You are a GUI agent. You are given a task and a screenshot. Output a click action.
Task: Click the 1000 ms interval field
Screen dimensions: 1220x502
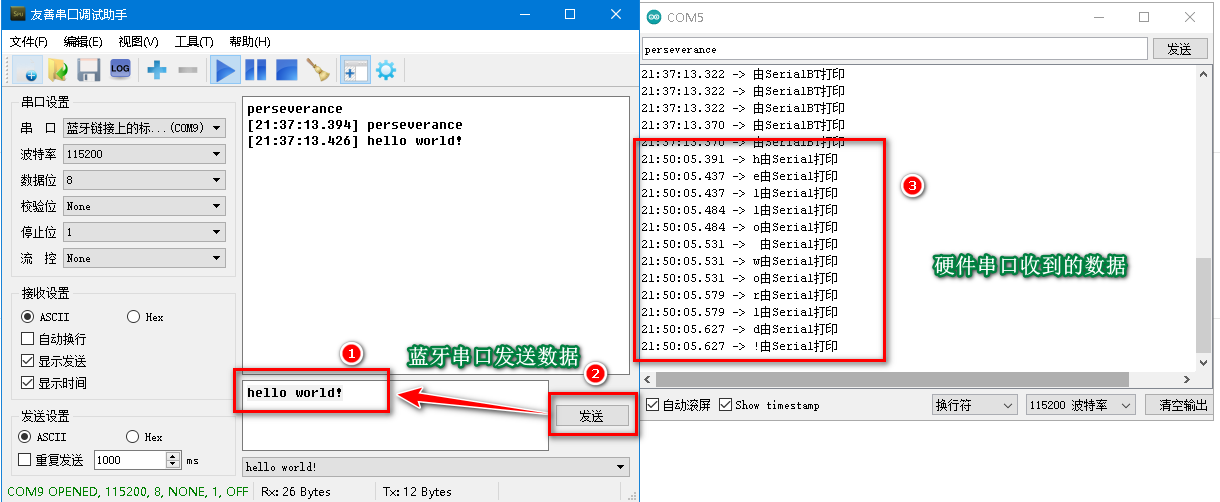pyautogui.click(x=130, y=460)
